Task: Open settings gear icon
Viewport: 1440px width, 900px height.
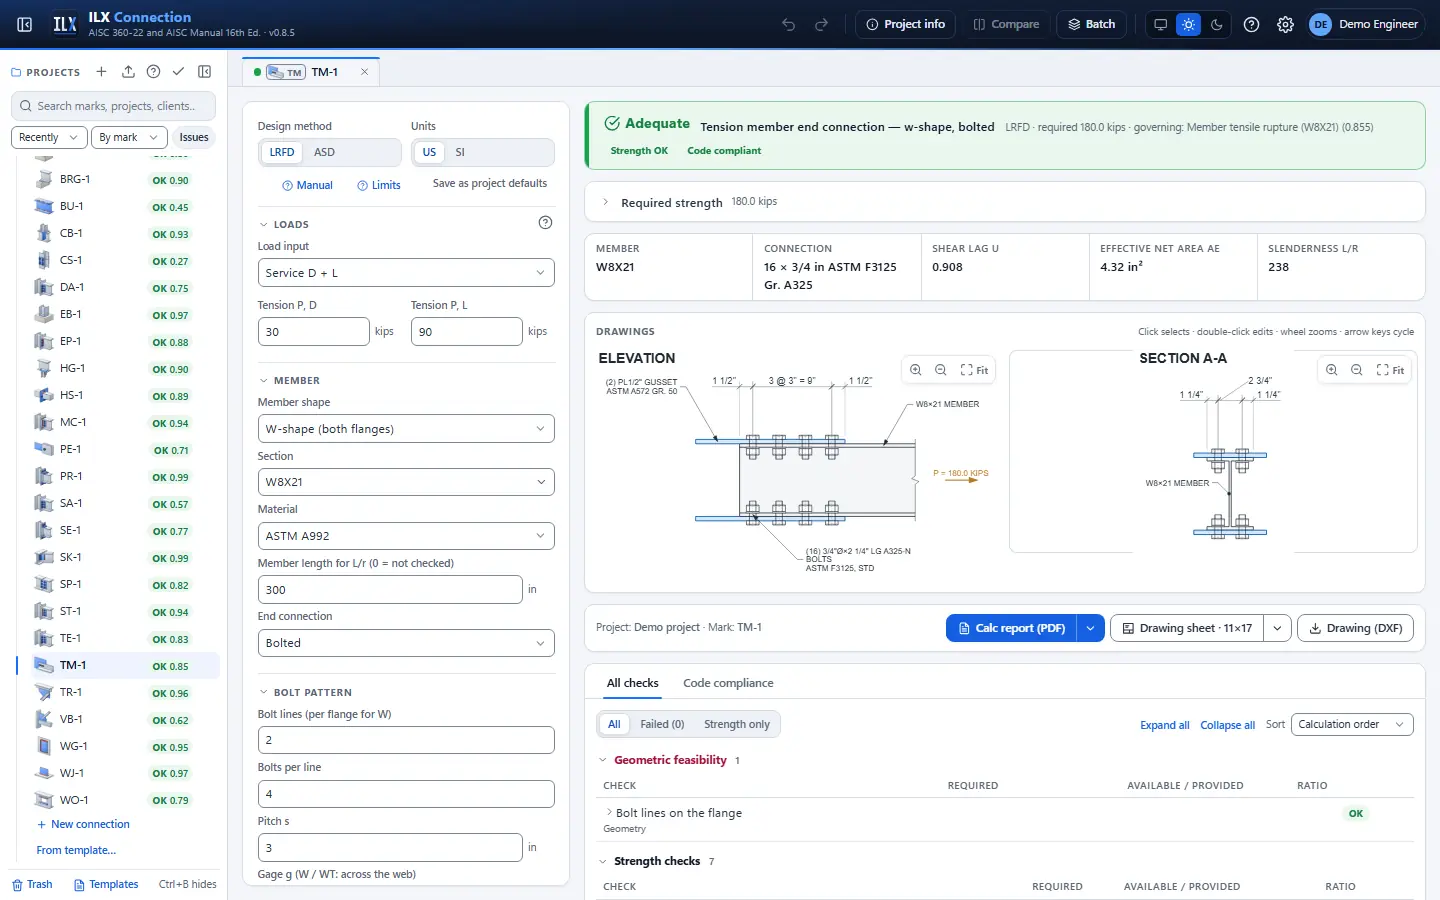Action: (1285, 24)
